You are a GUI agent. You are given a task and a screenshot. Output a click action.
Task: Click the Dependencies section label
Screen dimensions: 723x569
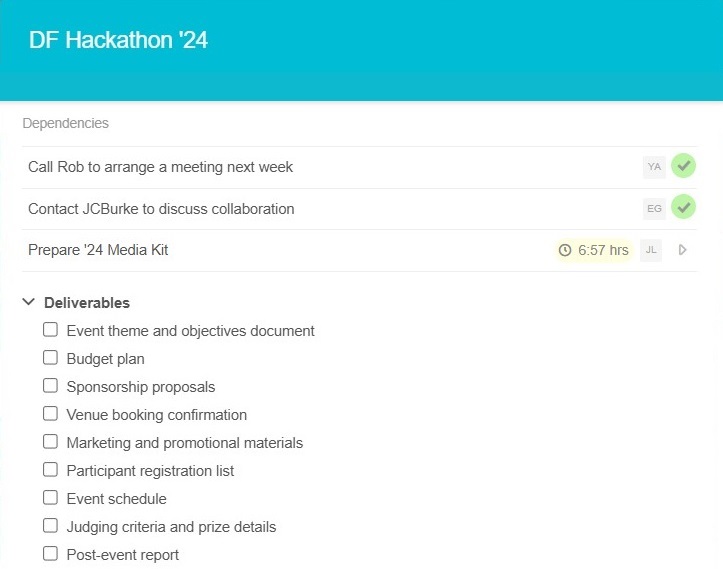pos(65,123)
